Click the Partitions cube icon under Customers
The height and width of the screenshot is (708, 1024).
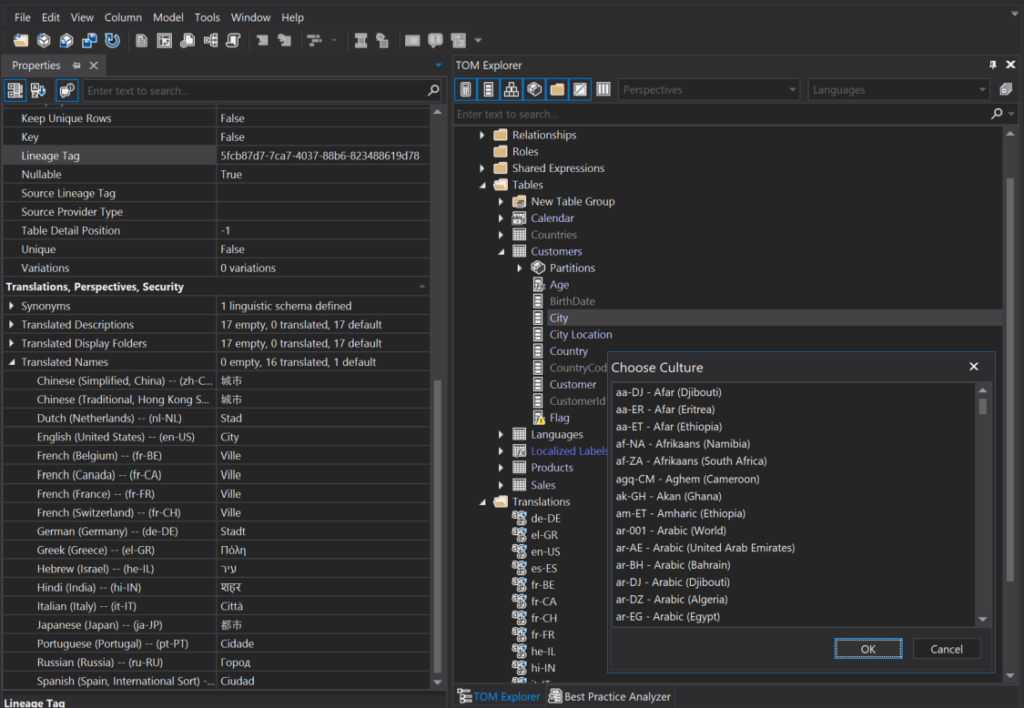click(x=537, y=268)
